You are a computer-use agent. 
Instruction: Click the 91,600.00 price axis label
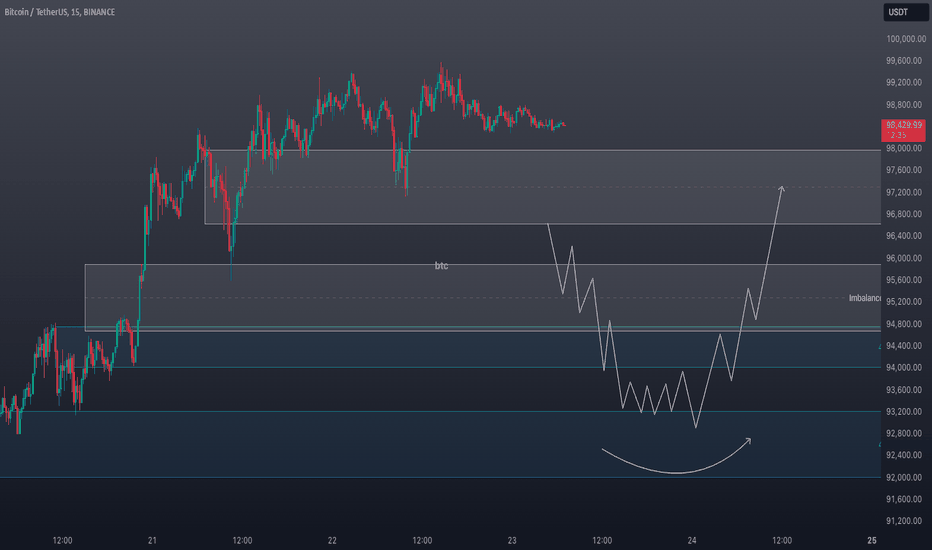coord(904,499)
